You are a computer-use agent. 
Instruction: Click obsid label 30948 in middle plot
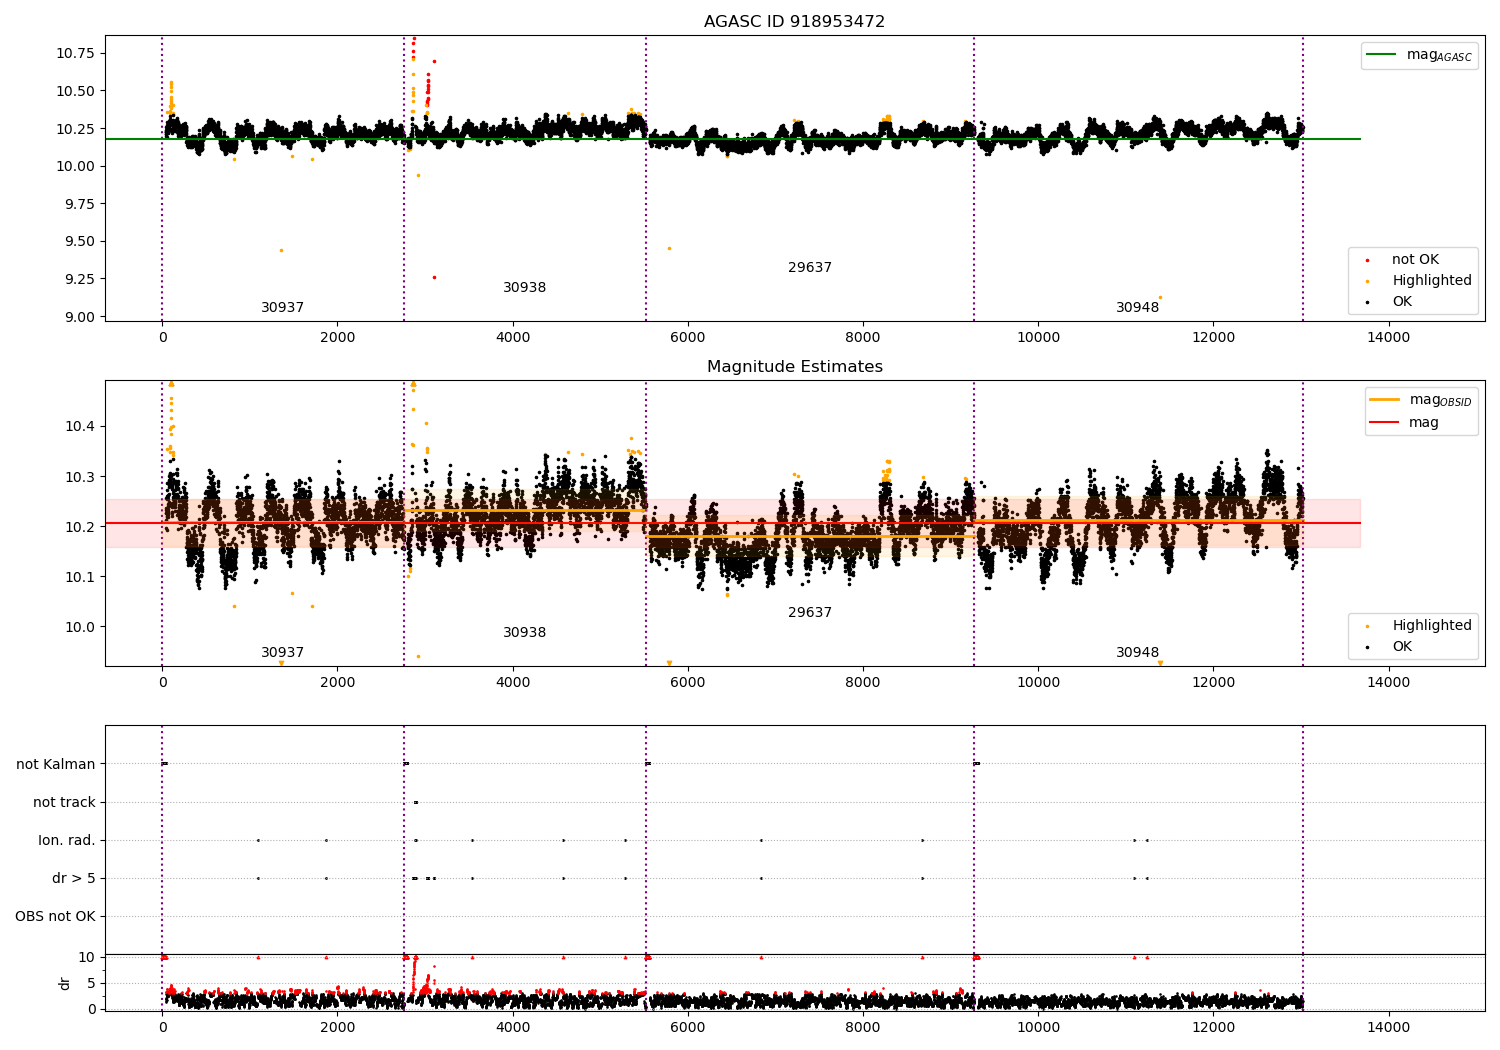(1138, 653)
